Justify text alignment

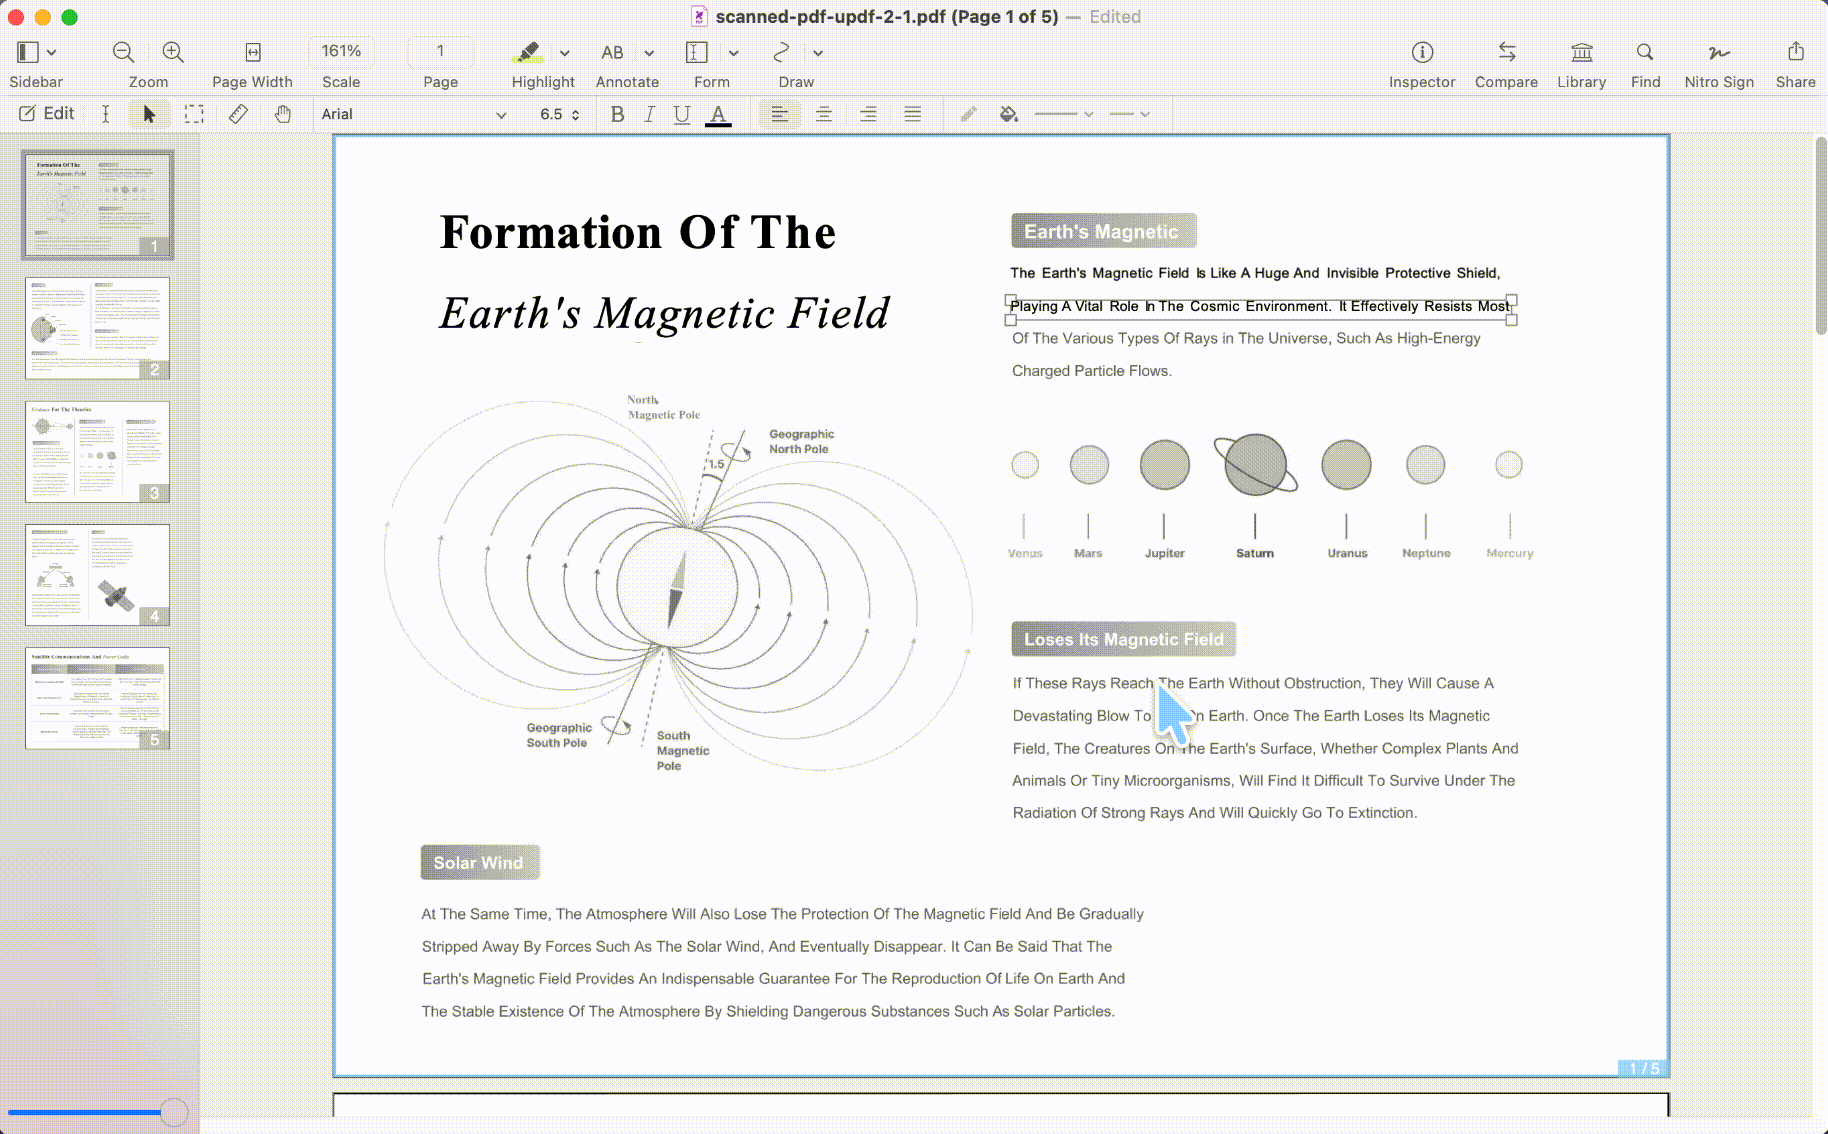click(913, 114)
